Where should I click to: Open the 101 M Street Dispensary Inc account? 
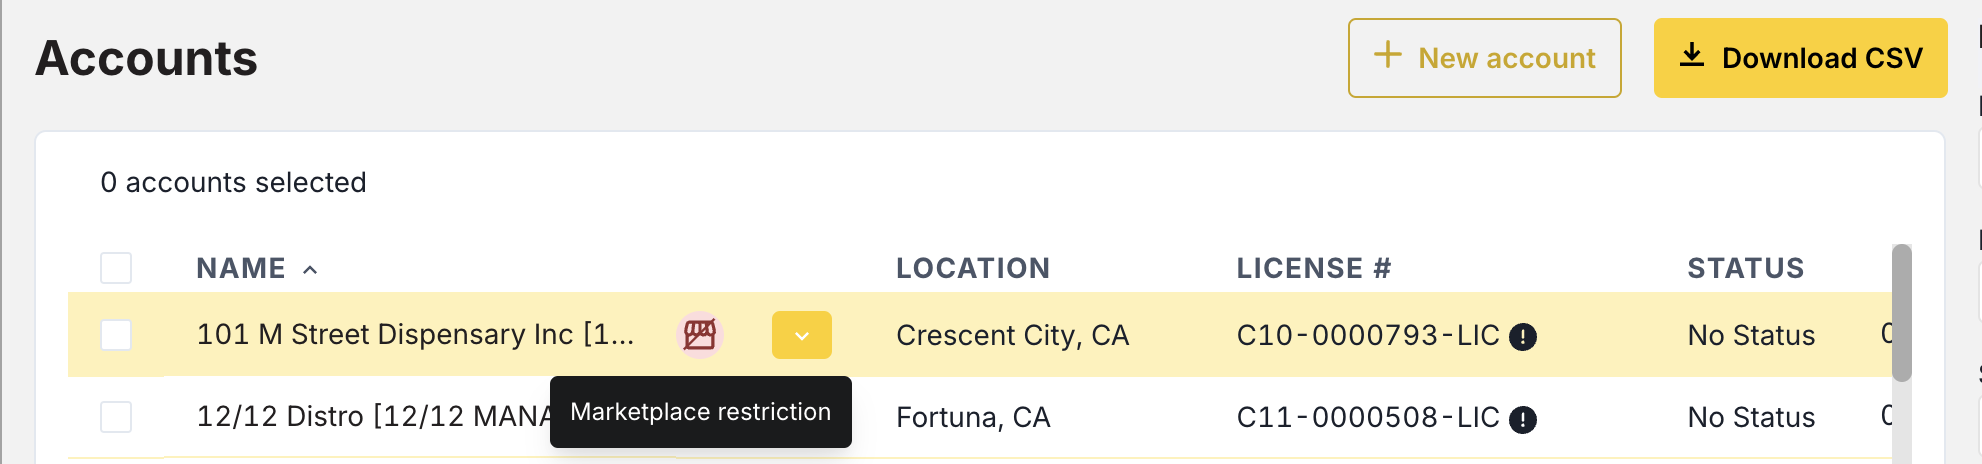[414, 334]
